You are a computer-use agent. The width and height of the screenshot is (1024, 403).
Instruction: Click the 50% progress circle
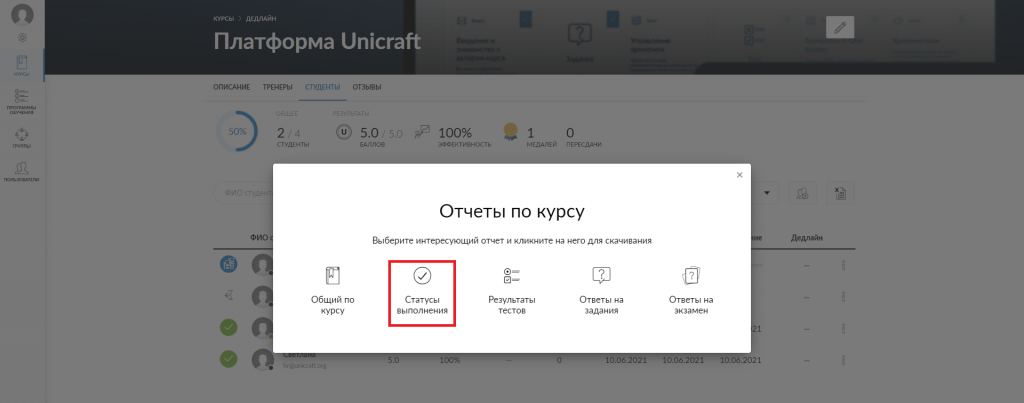pyautogui.click(x=237, y=131)
